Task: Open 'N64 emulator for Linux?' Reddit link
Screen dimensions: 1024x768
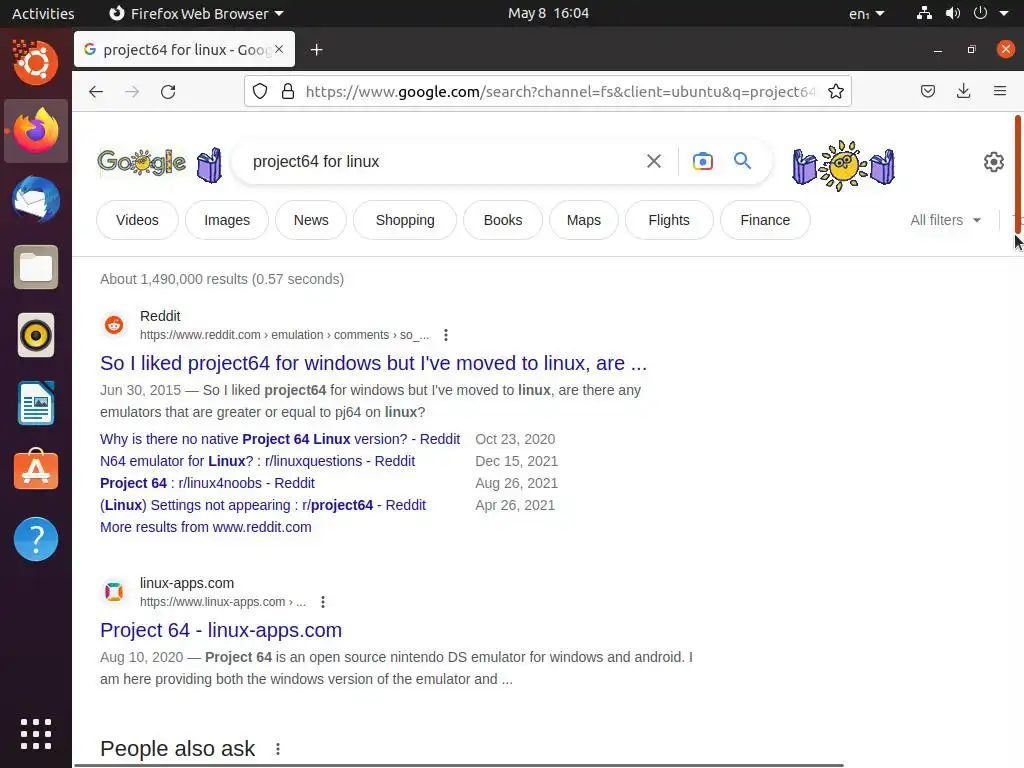Action: pyautogui.click(x=257, y=461)
